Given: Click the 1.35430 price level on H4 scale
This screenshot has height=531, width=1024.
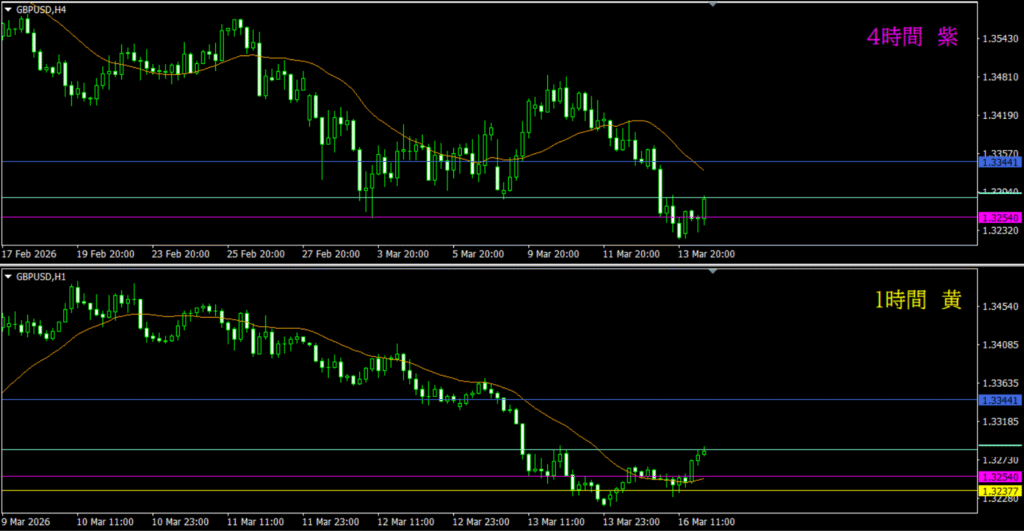Looking at the screenshot, I should [1000, 39].
